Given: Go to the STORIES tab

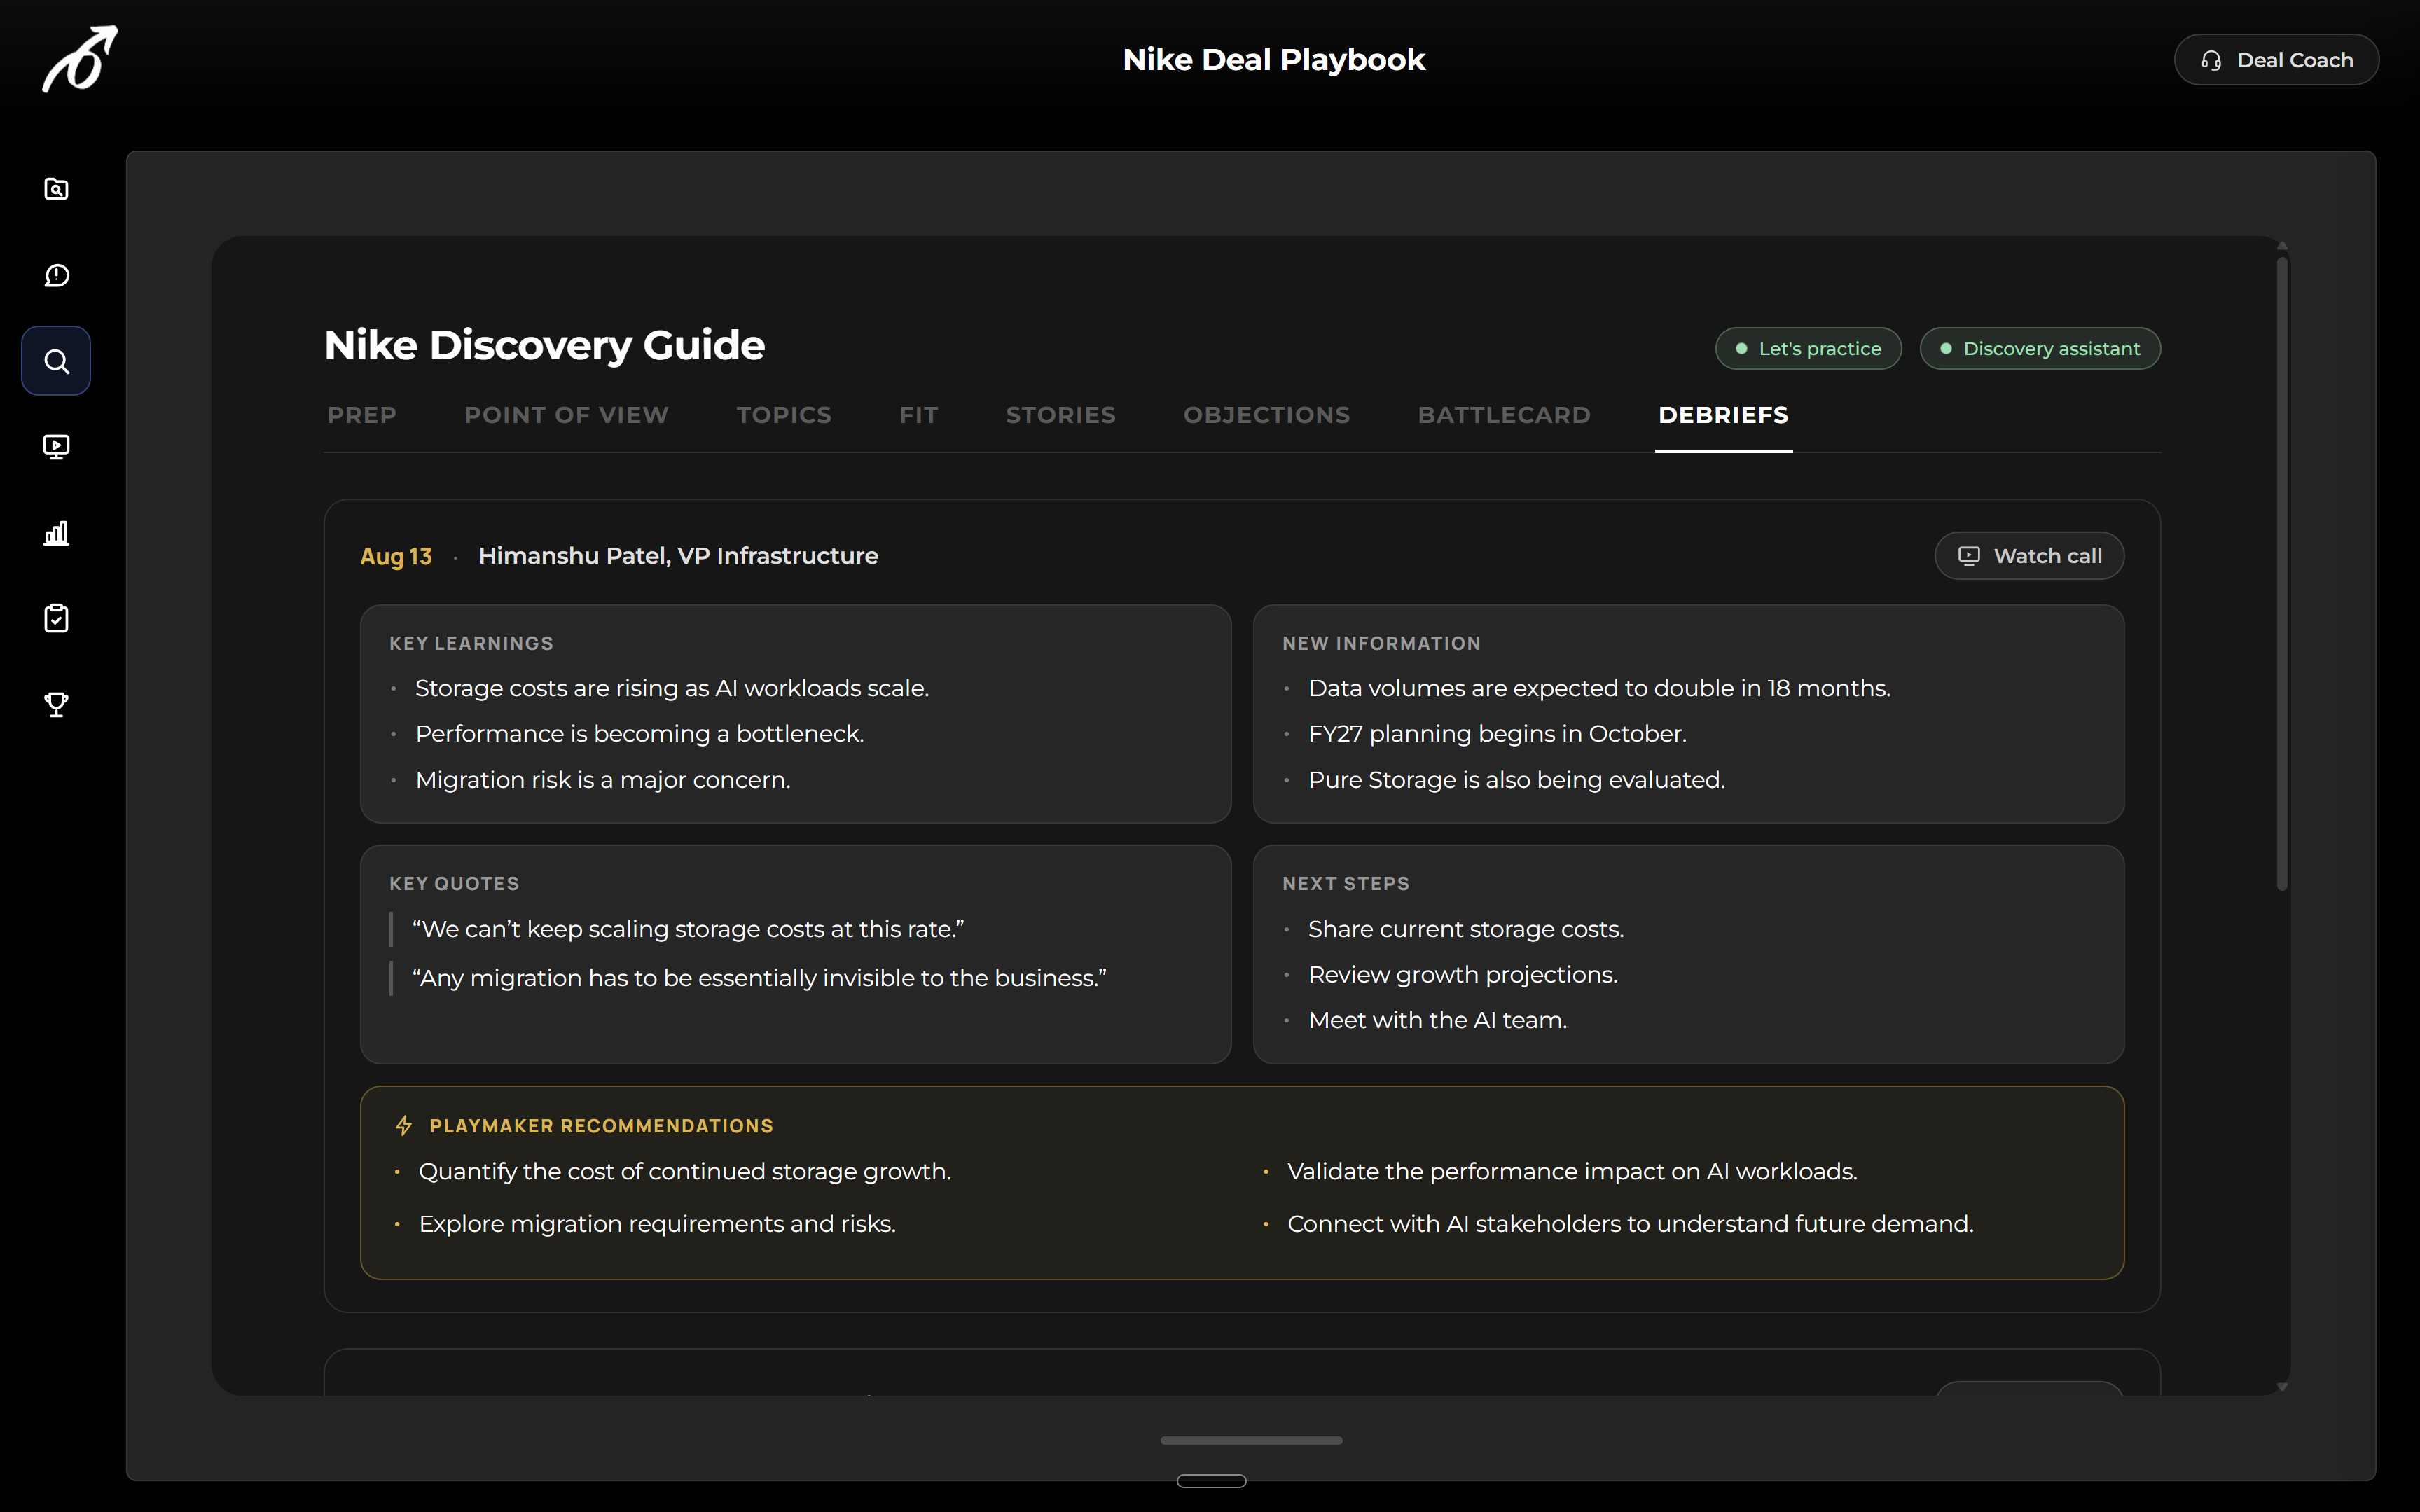Looking at the screenshot, I should click(x=1060, y=415).
